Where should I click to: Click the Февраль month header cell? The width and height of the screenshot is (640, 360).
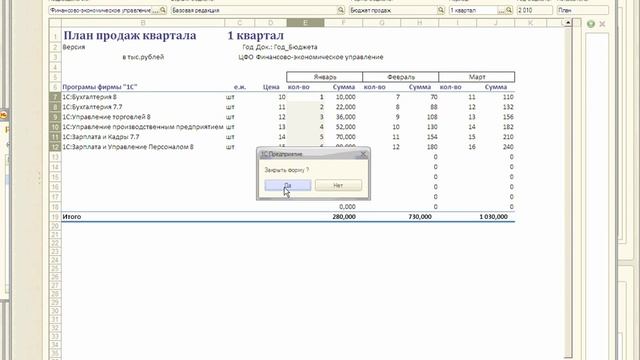[x=400, y=77]
